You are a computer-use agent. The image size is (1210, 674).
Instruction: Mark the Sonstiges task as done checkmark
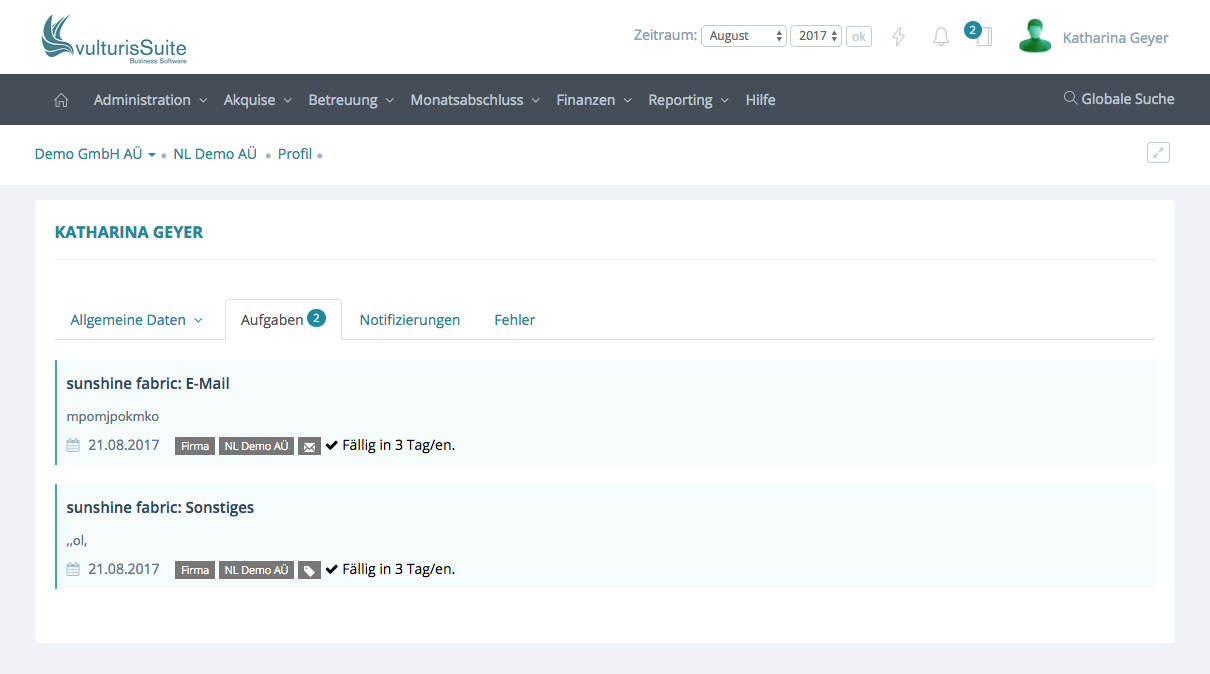click(x=332, y=570)
